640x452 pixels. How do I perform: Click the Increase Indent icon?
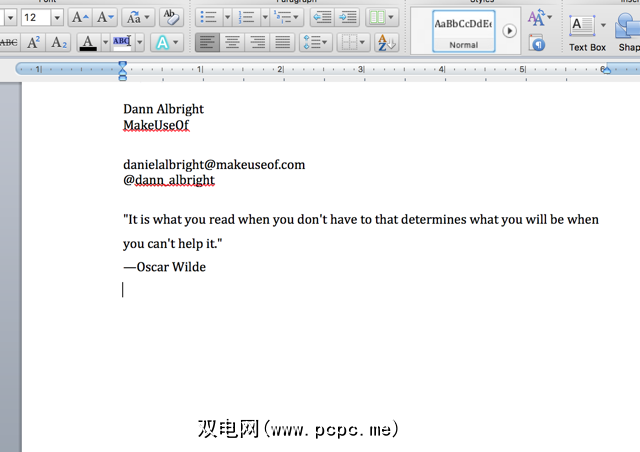tap(347, 18)
